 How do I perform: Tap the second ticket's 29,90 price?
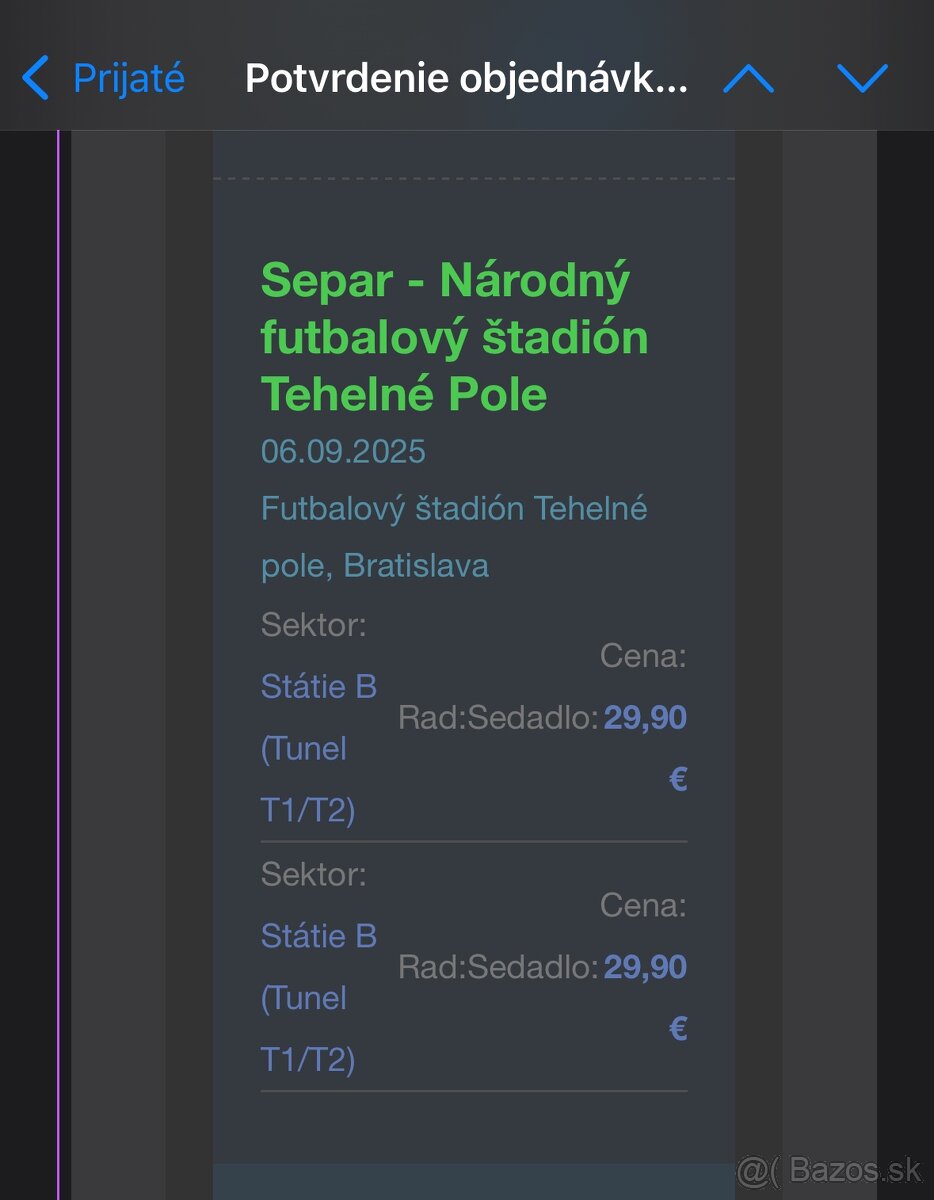coord(645,967)
